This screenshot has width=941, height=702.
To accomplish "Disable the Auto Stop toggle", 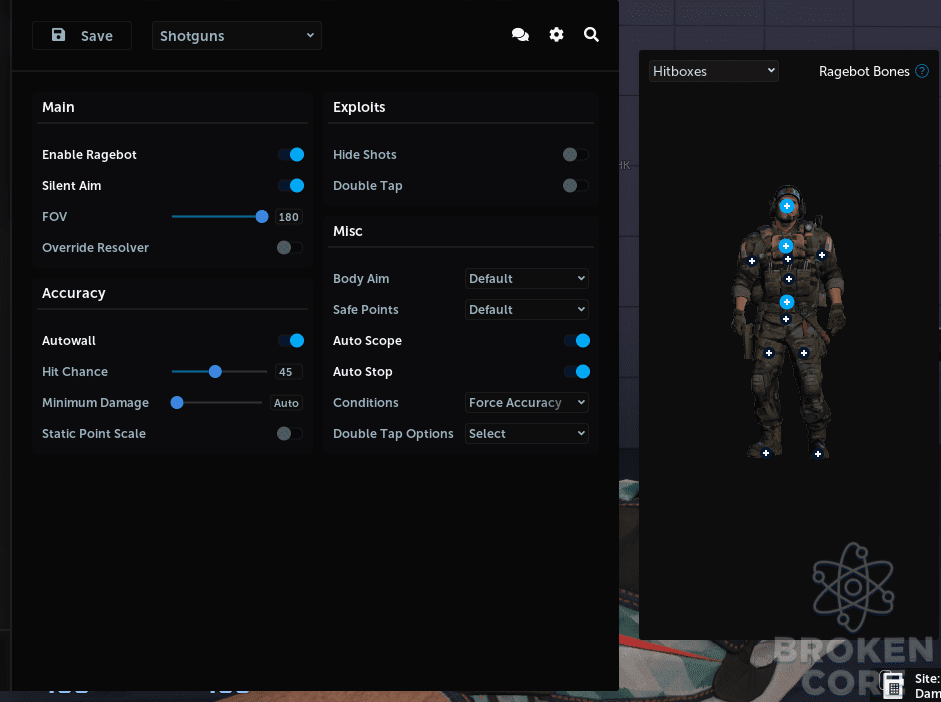I will click(577, 371).
